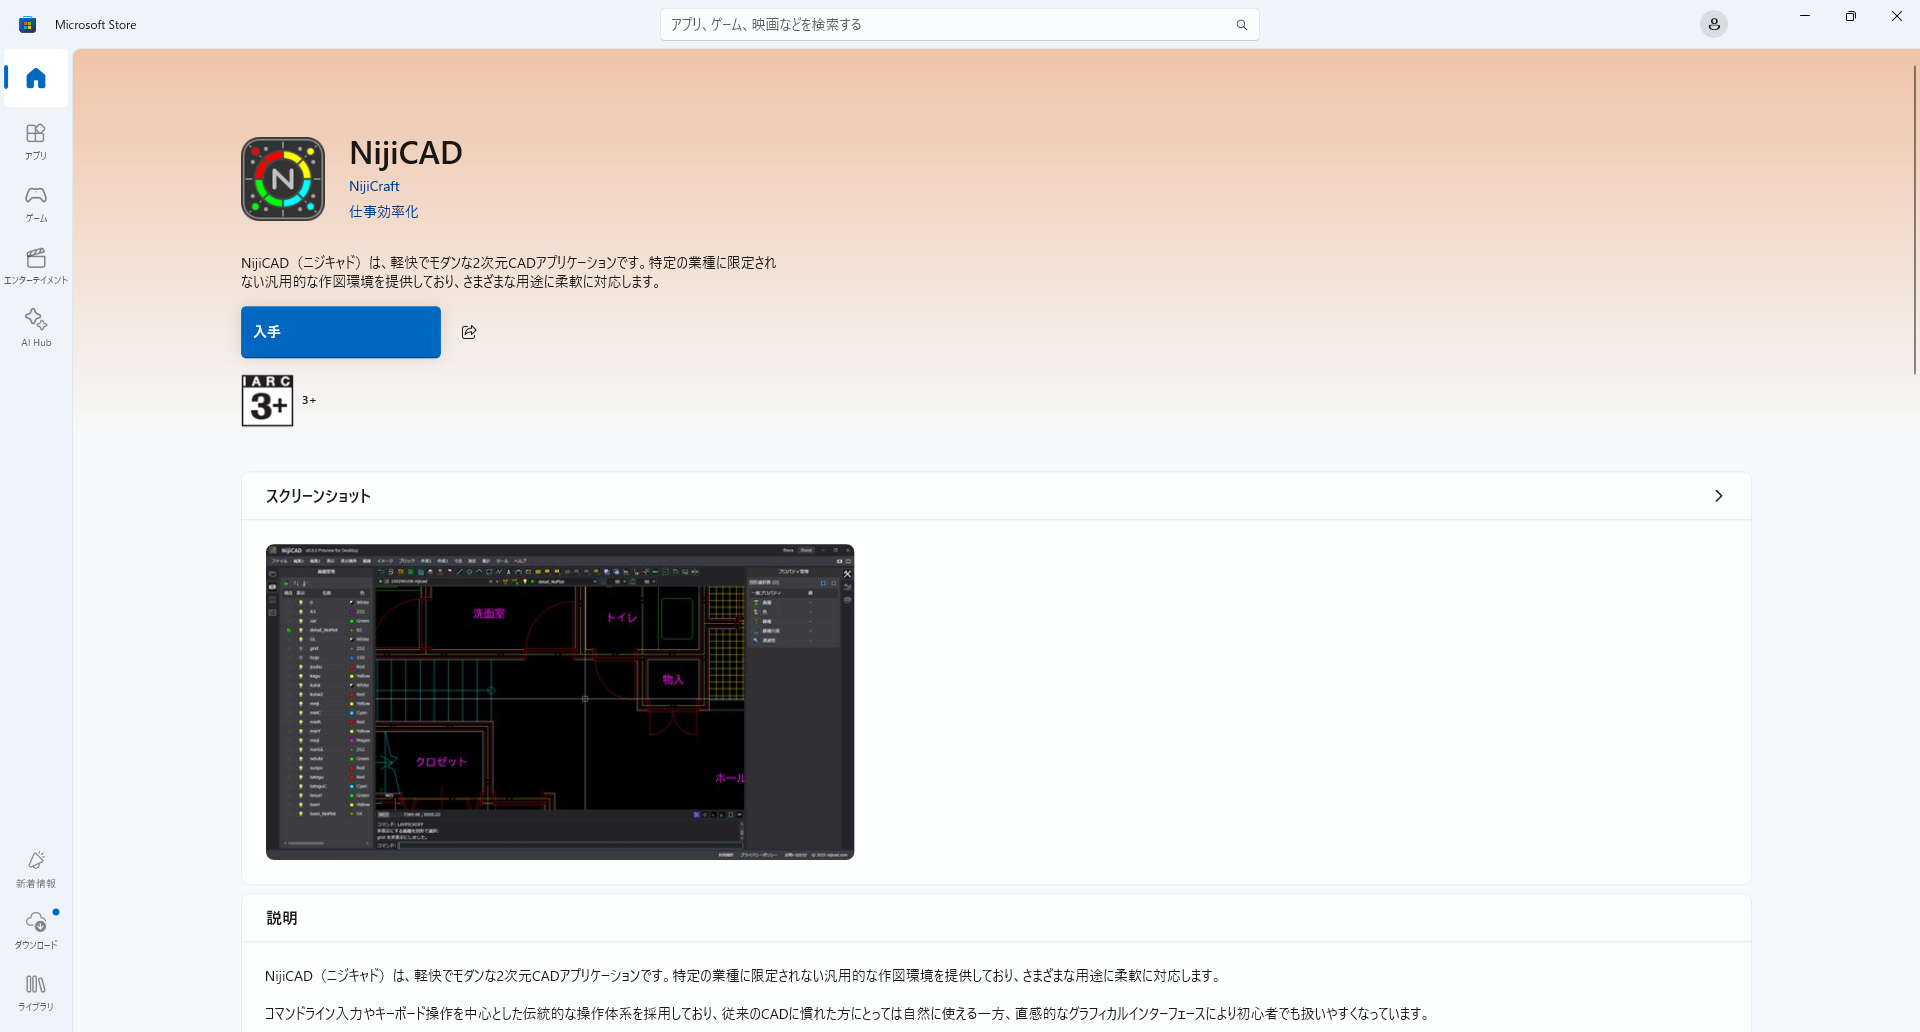1920x1032 pixels.
Task: Go to the Home page in sidebar
Action: 36,78
